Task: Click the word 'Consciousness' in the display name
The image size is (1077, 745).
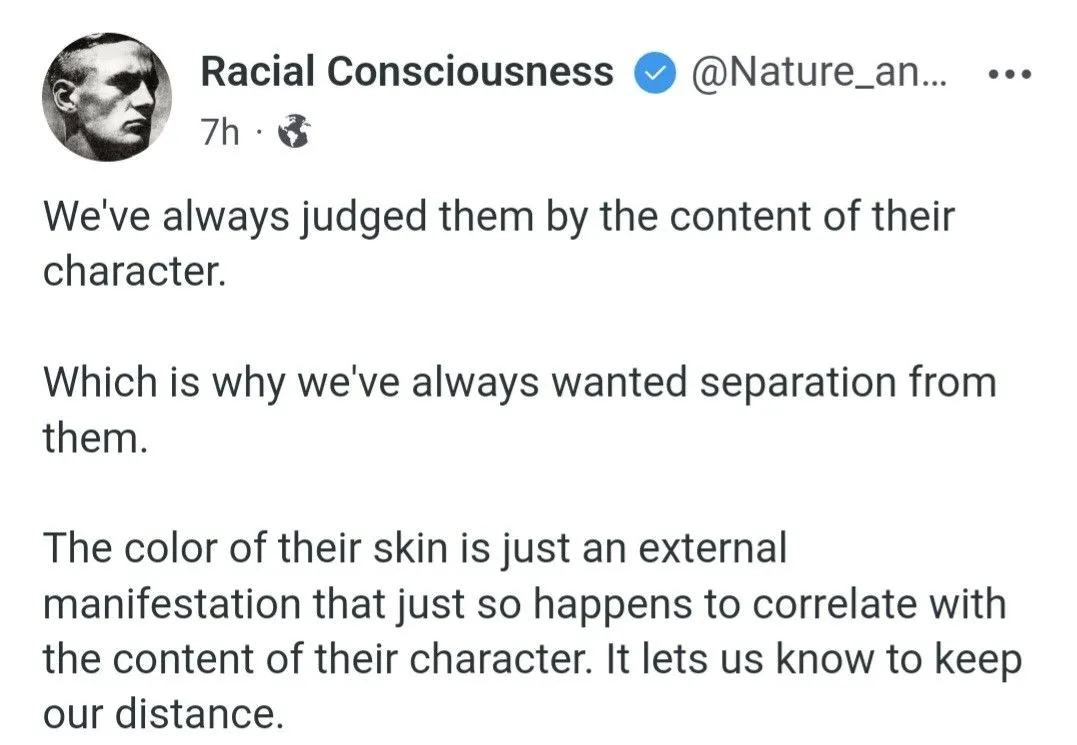Action: 470,72
